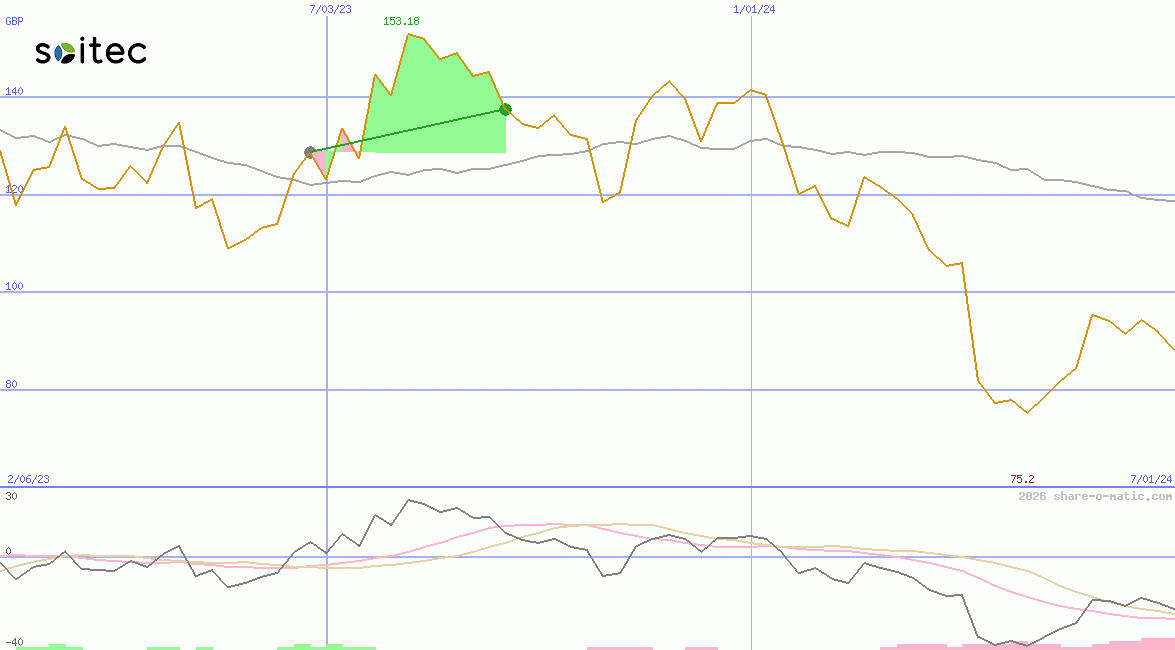This screenshot has height=650, width=1175.
Task: Select the 80 price axis label
Action: coord(12,385)
